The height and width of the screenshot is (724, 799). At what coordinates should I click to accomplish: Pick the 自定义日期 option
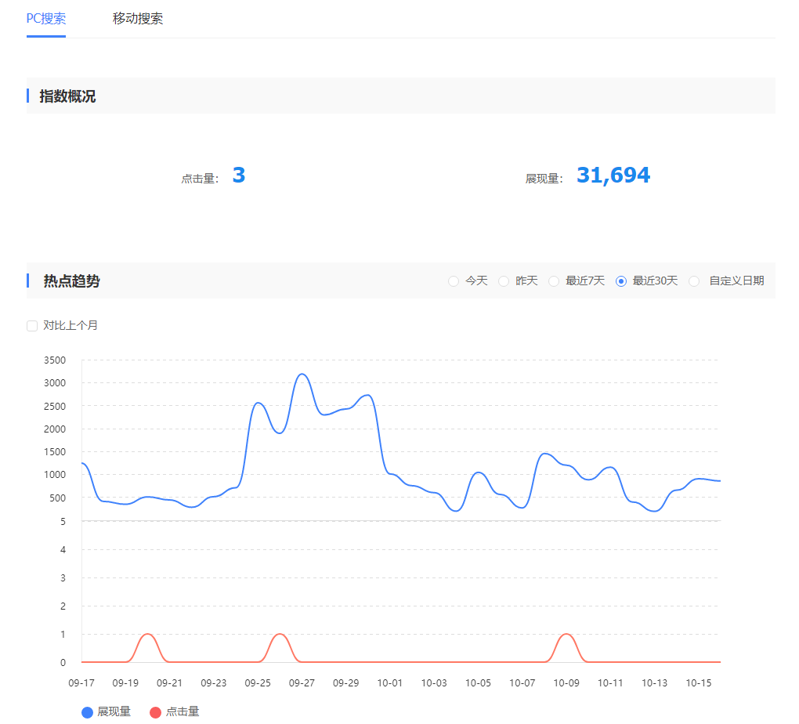(x=694, y=281)
